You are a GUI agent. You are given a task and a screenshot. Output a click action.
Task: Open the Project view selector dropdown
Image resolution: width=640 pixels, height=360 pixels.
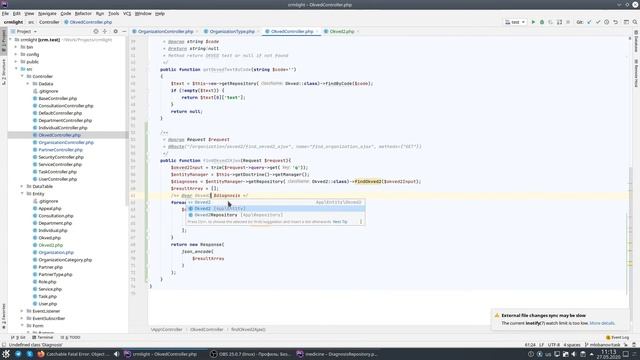(x=24, y=31)
